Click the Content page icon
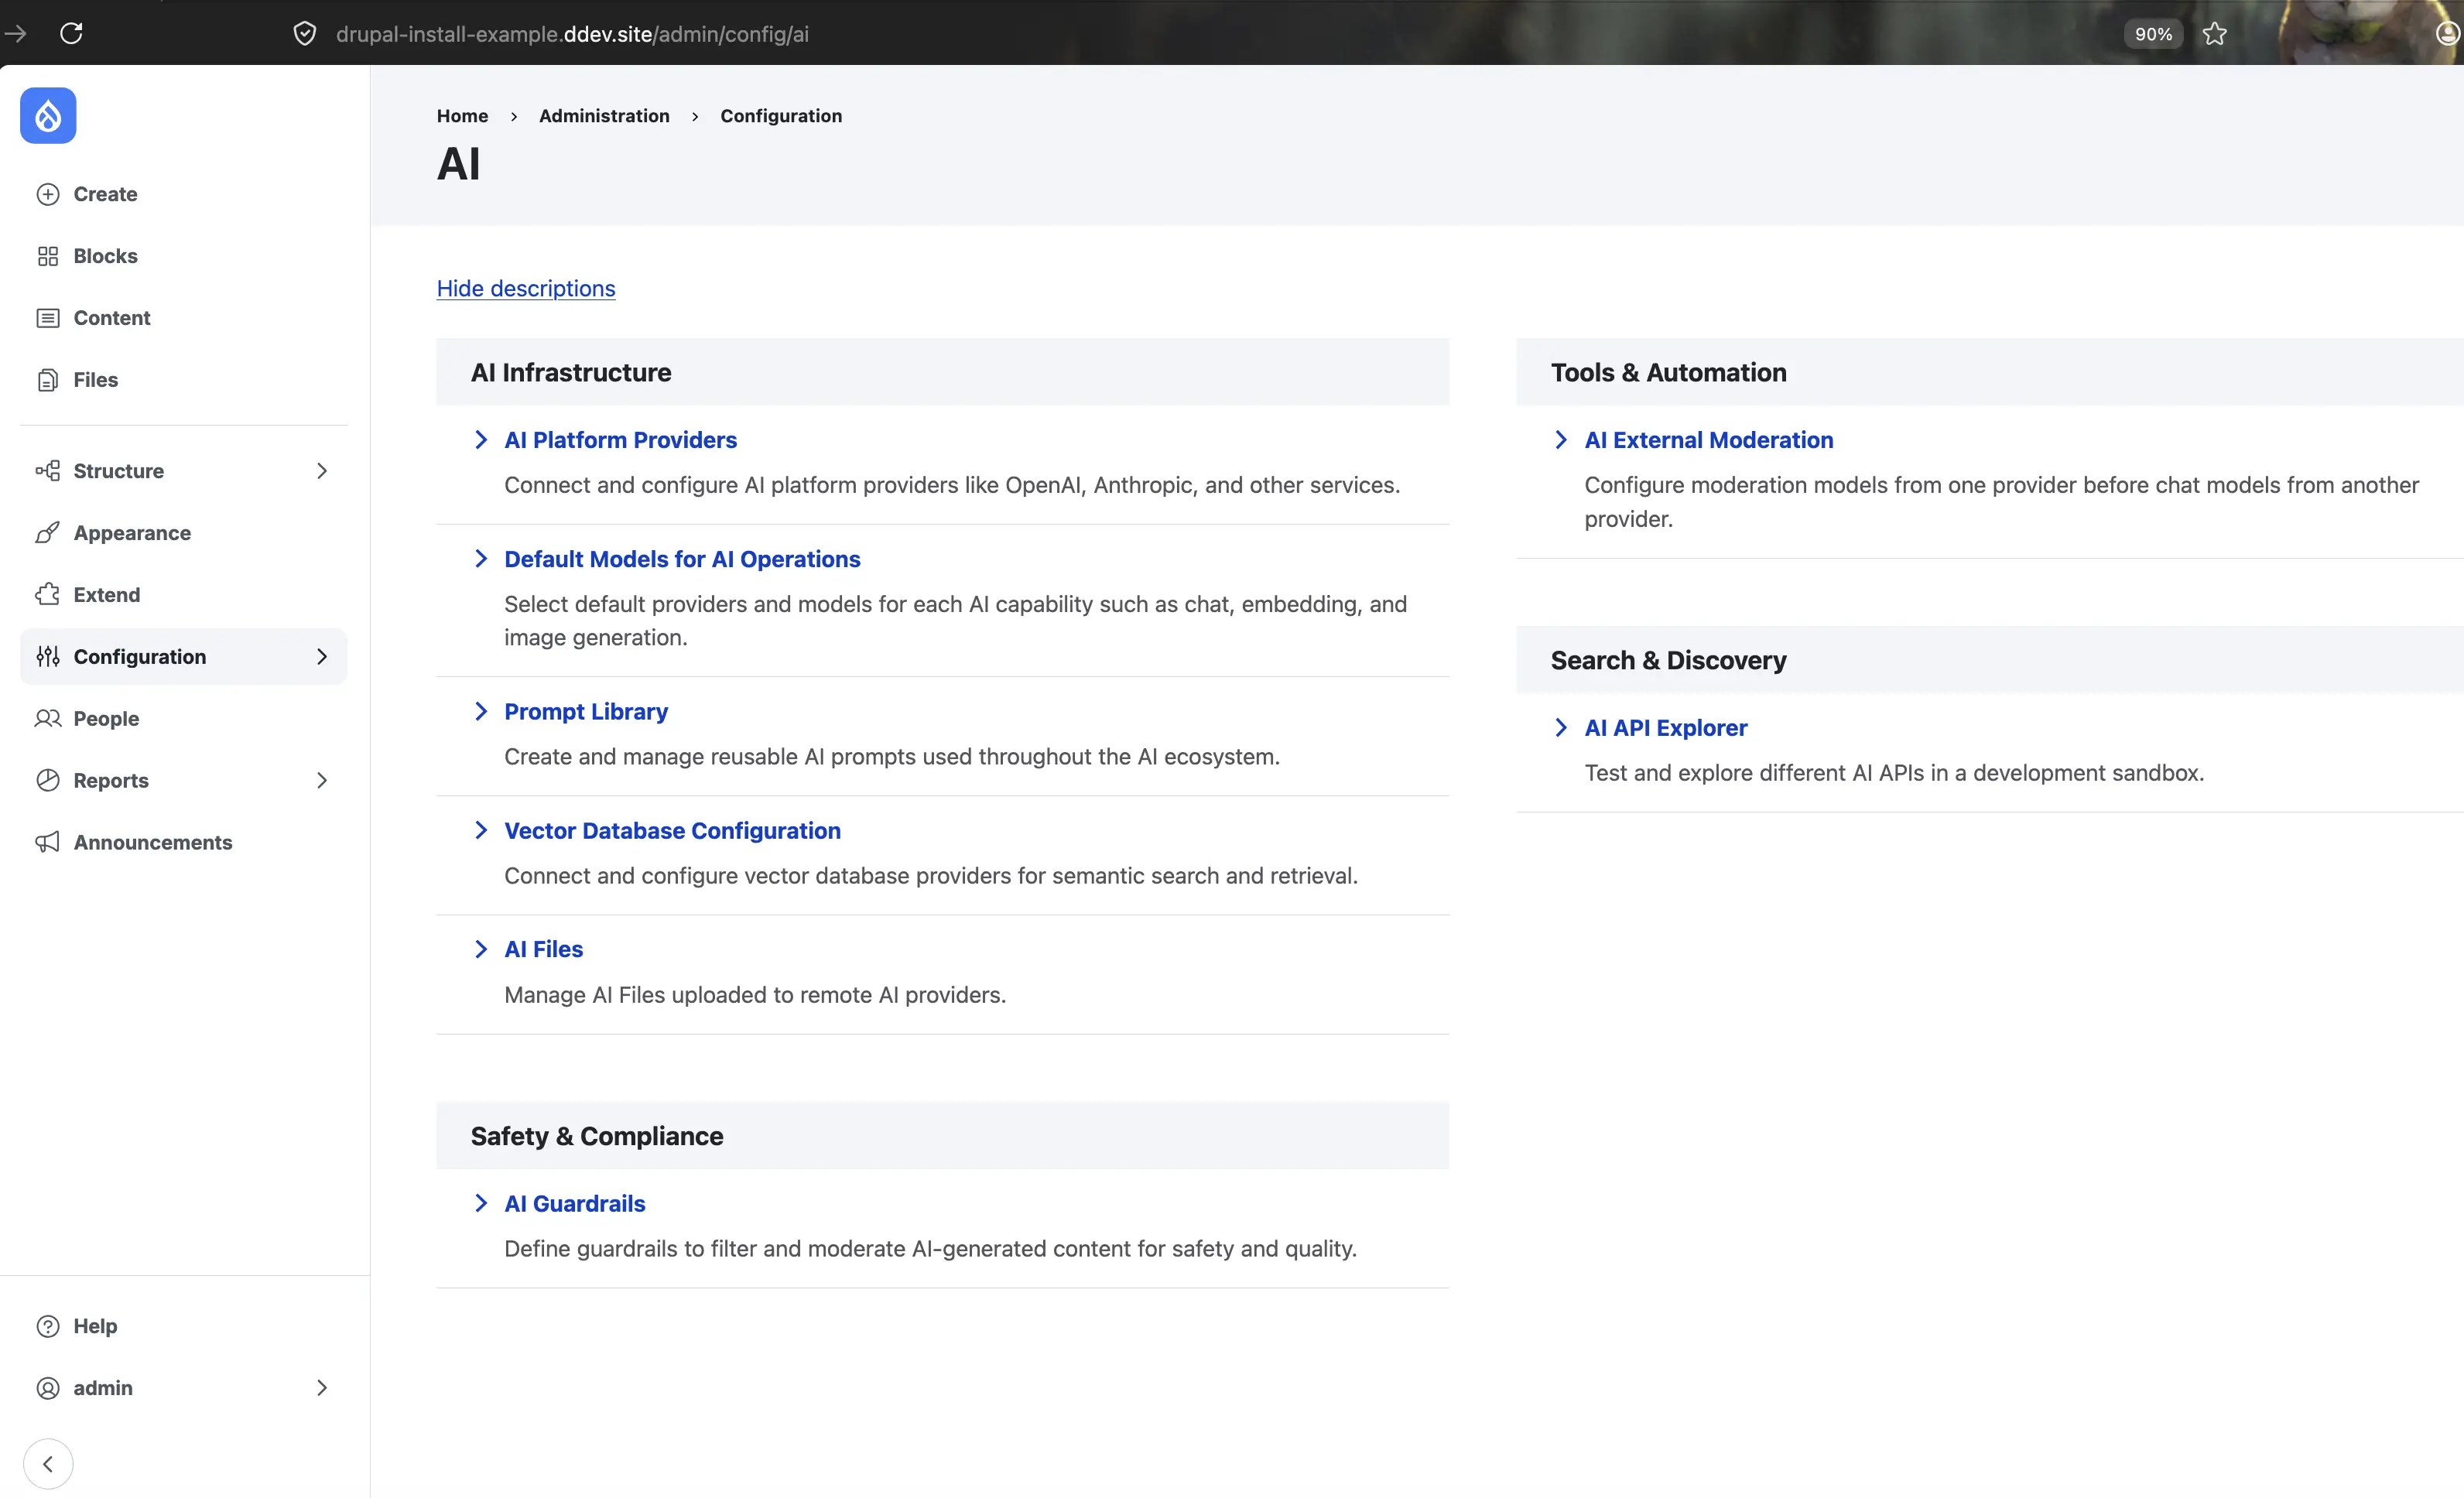2464x1498 pixels. click(48, 318)
